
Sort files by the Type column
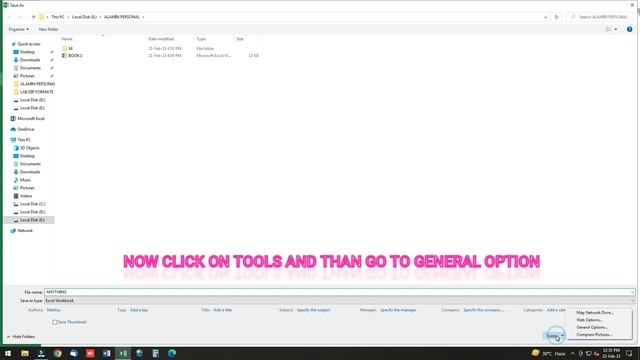[201, 39]
